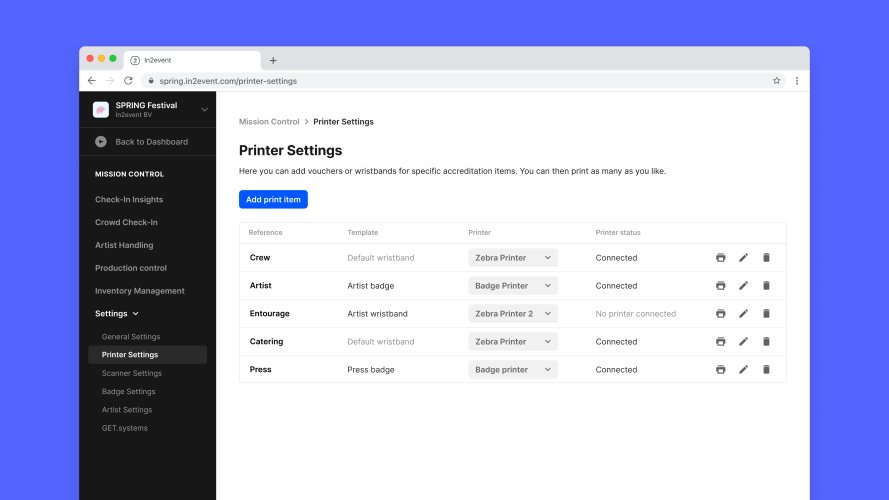Go to Artist Handling

(124, 245)
